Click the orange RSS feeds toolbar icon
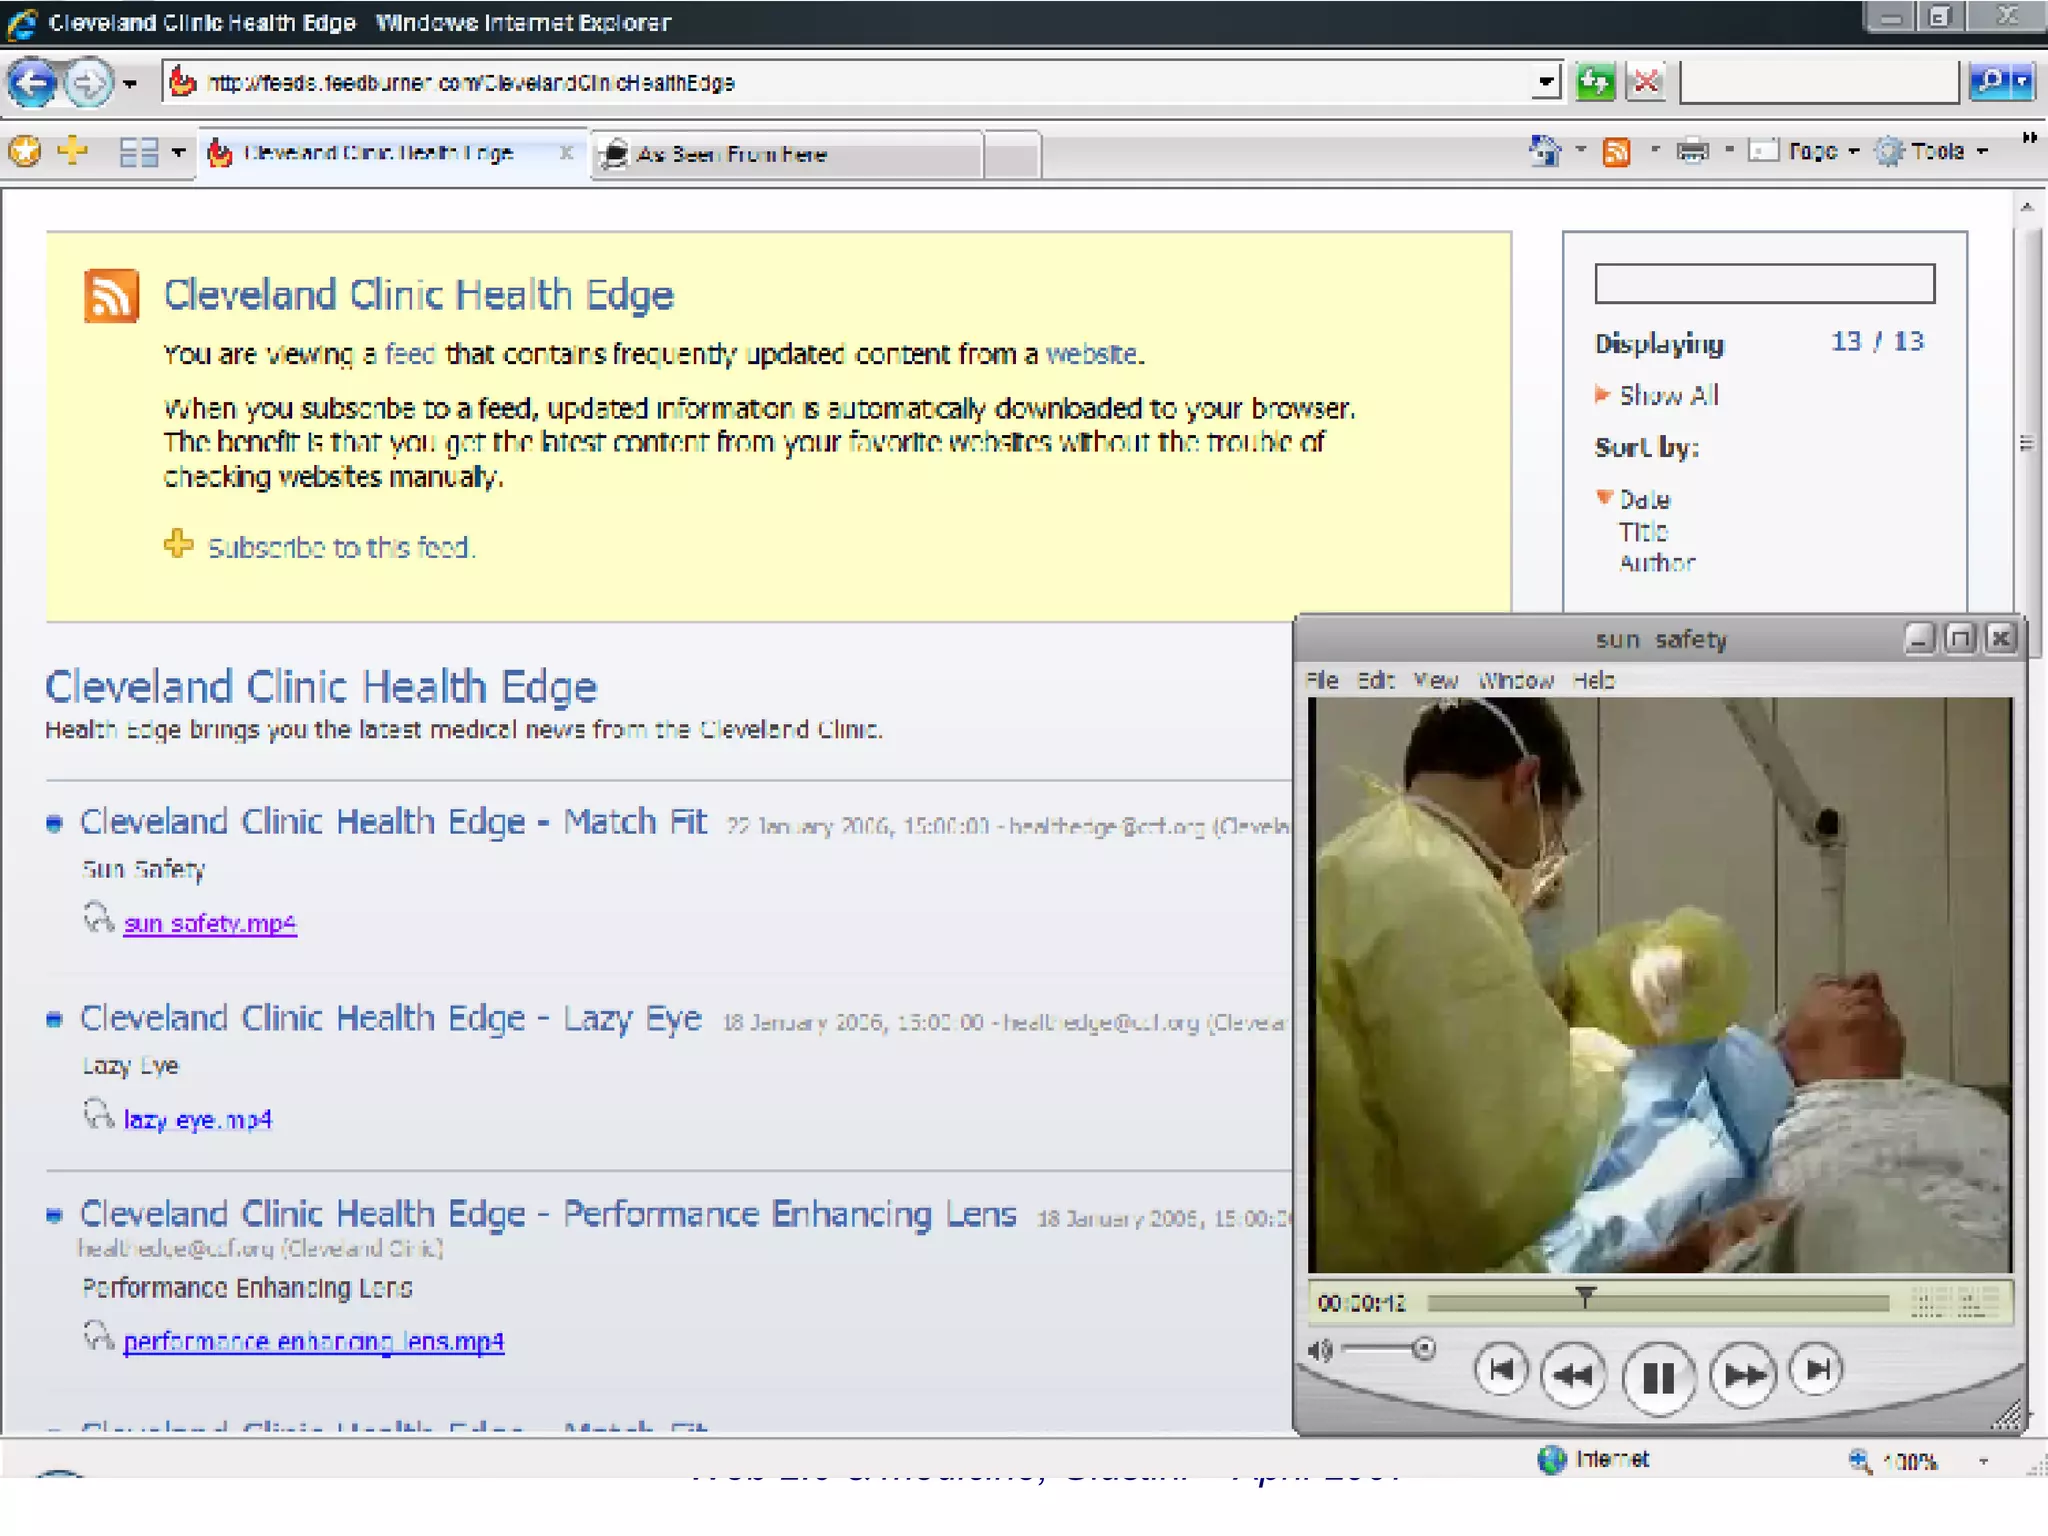 point(1616,152)
